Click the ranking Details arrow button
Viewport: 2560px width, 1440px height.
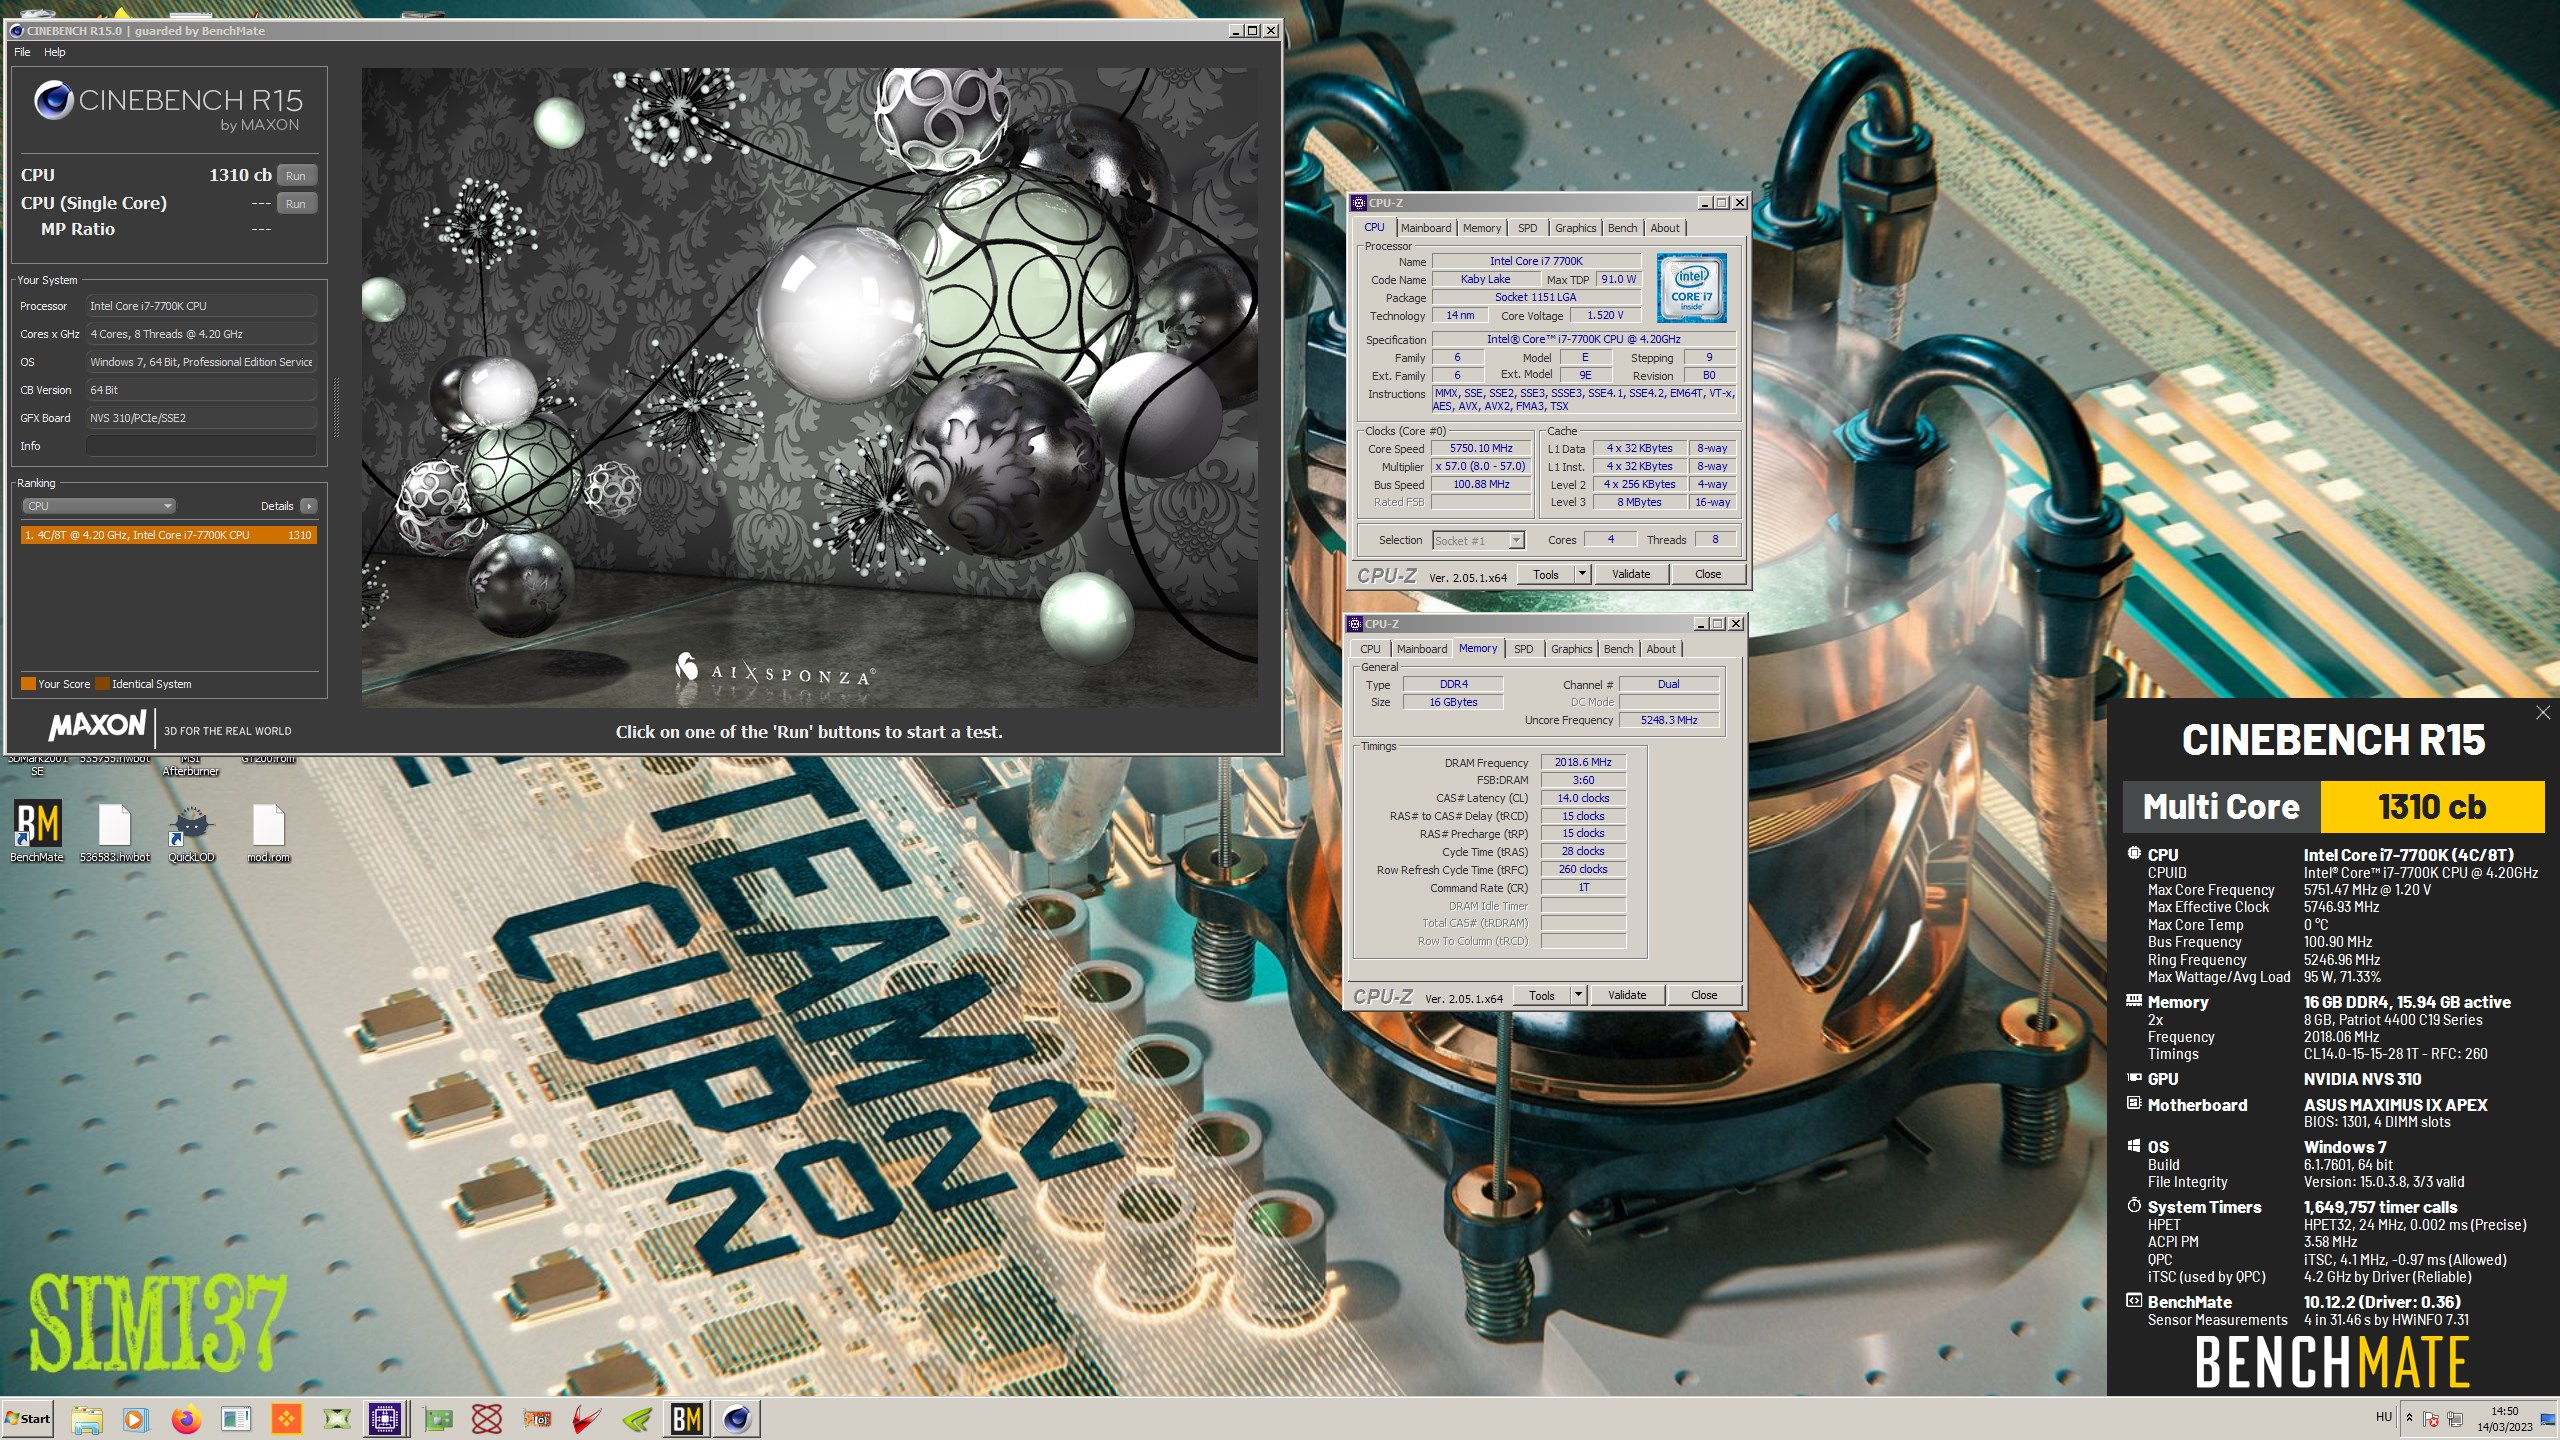coord(309,506)
